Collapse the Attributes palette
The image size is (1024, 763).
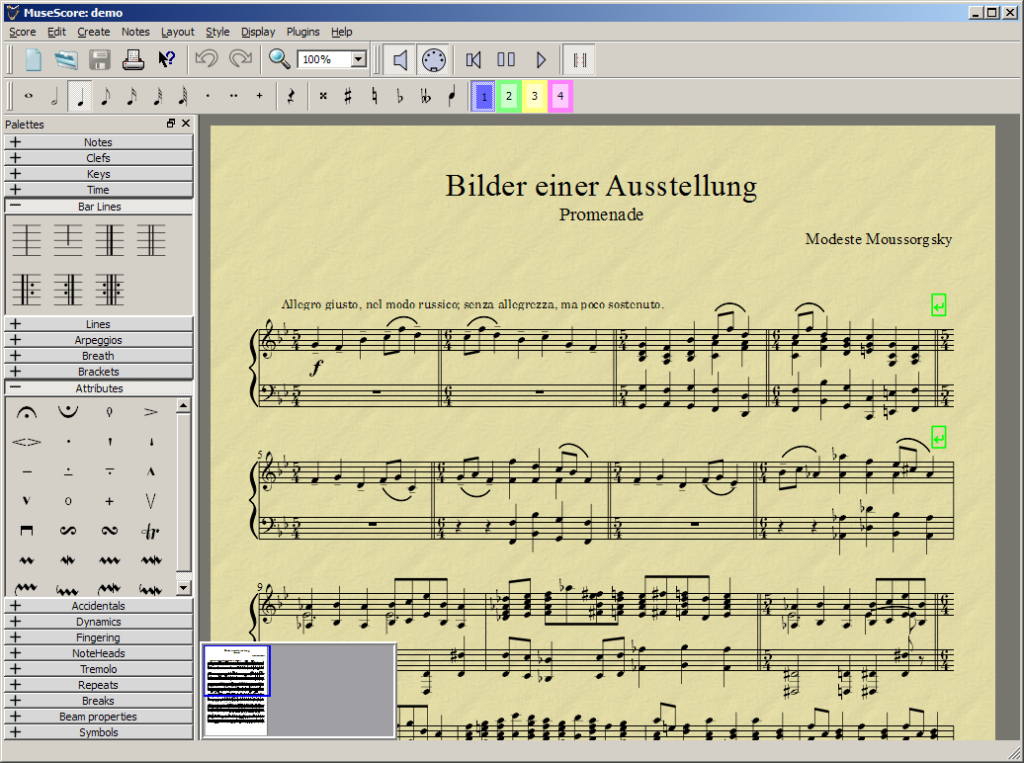pyautogui.click(x=99, y=388)
